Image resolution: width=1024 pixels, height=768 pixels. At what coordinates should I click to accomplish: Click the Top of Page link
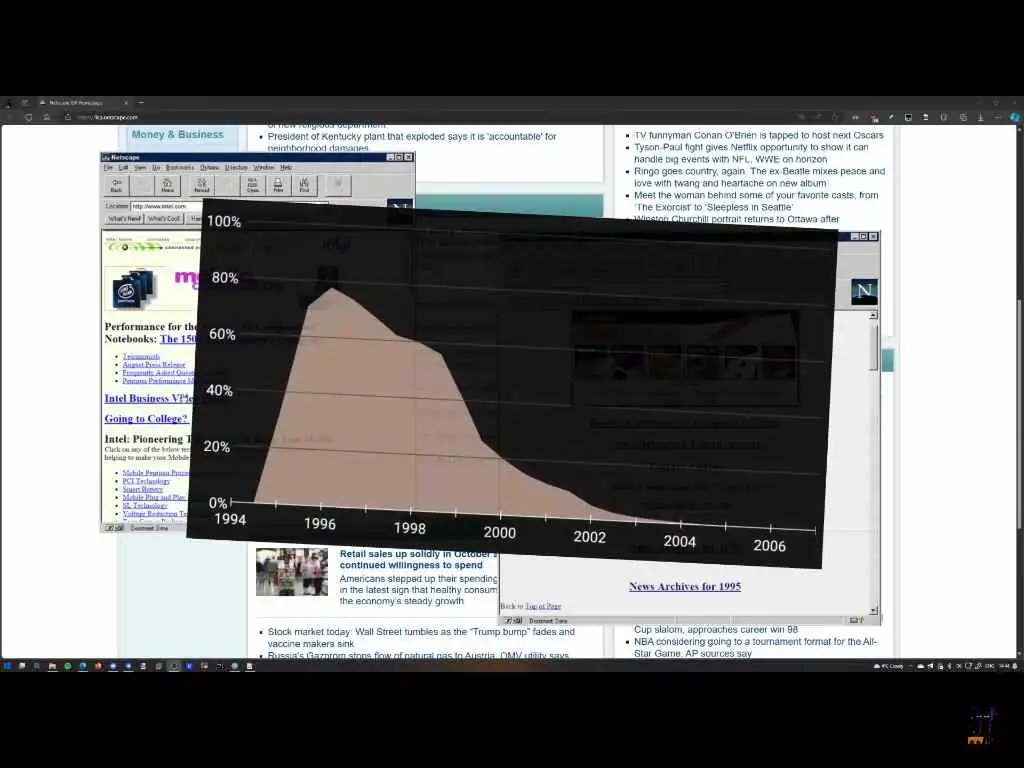click(543, 606)
